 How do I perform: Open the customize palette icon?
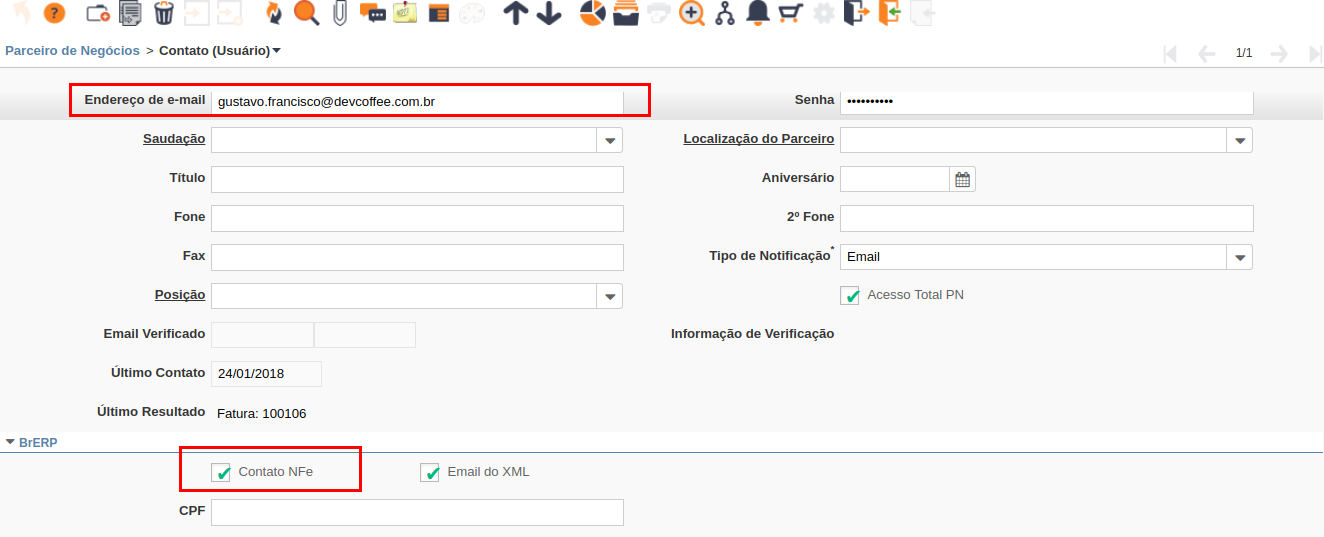[x=471, y=13]
